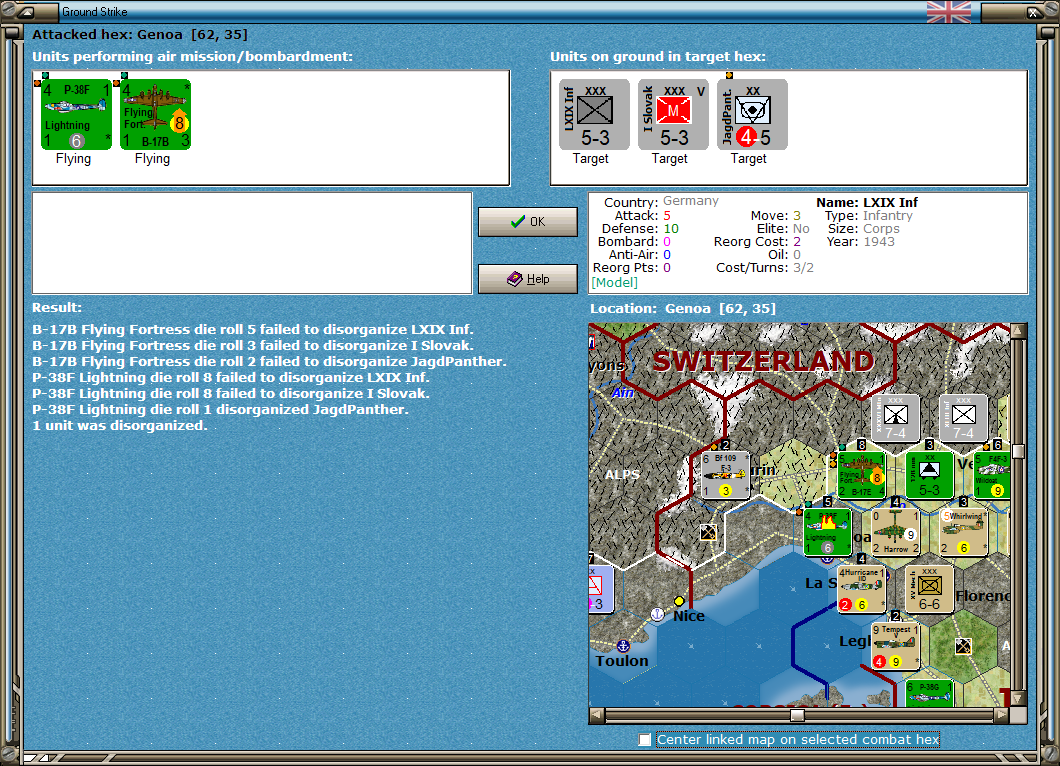Image resolution: width=1060 pixels, height=766 pixels.
Task: Click result line '1 unit was disorganized.'
Action: (x=120, y=426)
